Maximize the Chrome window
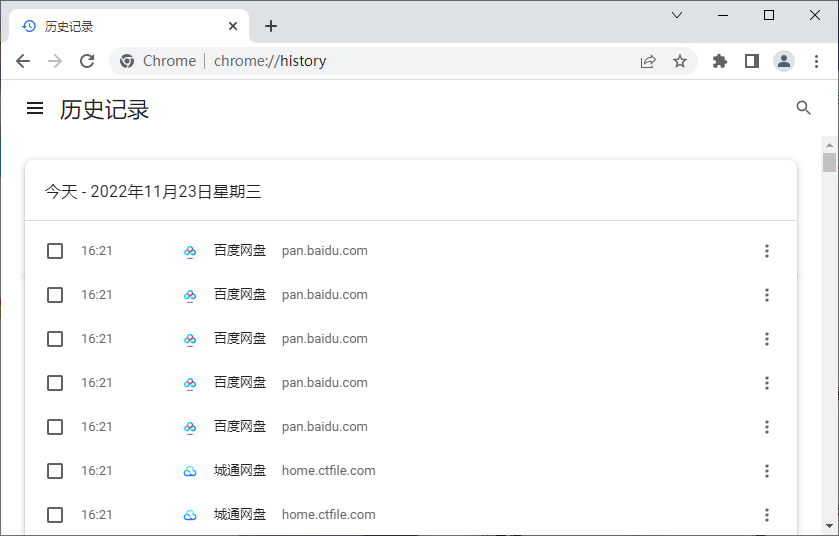This screenshot has width=839, height=536. pos(769,15)
